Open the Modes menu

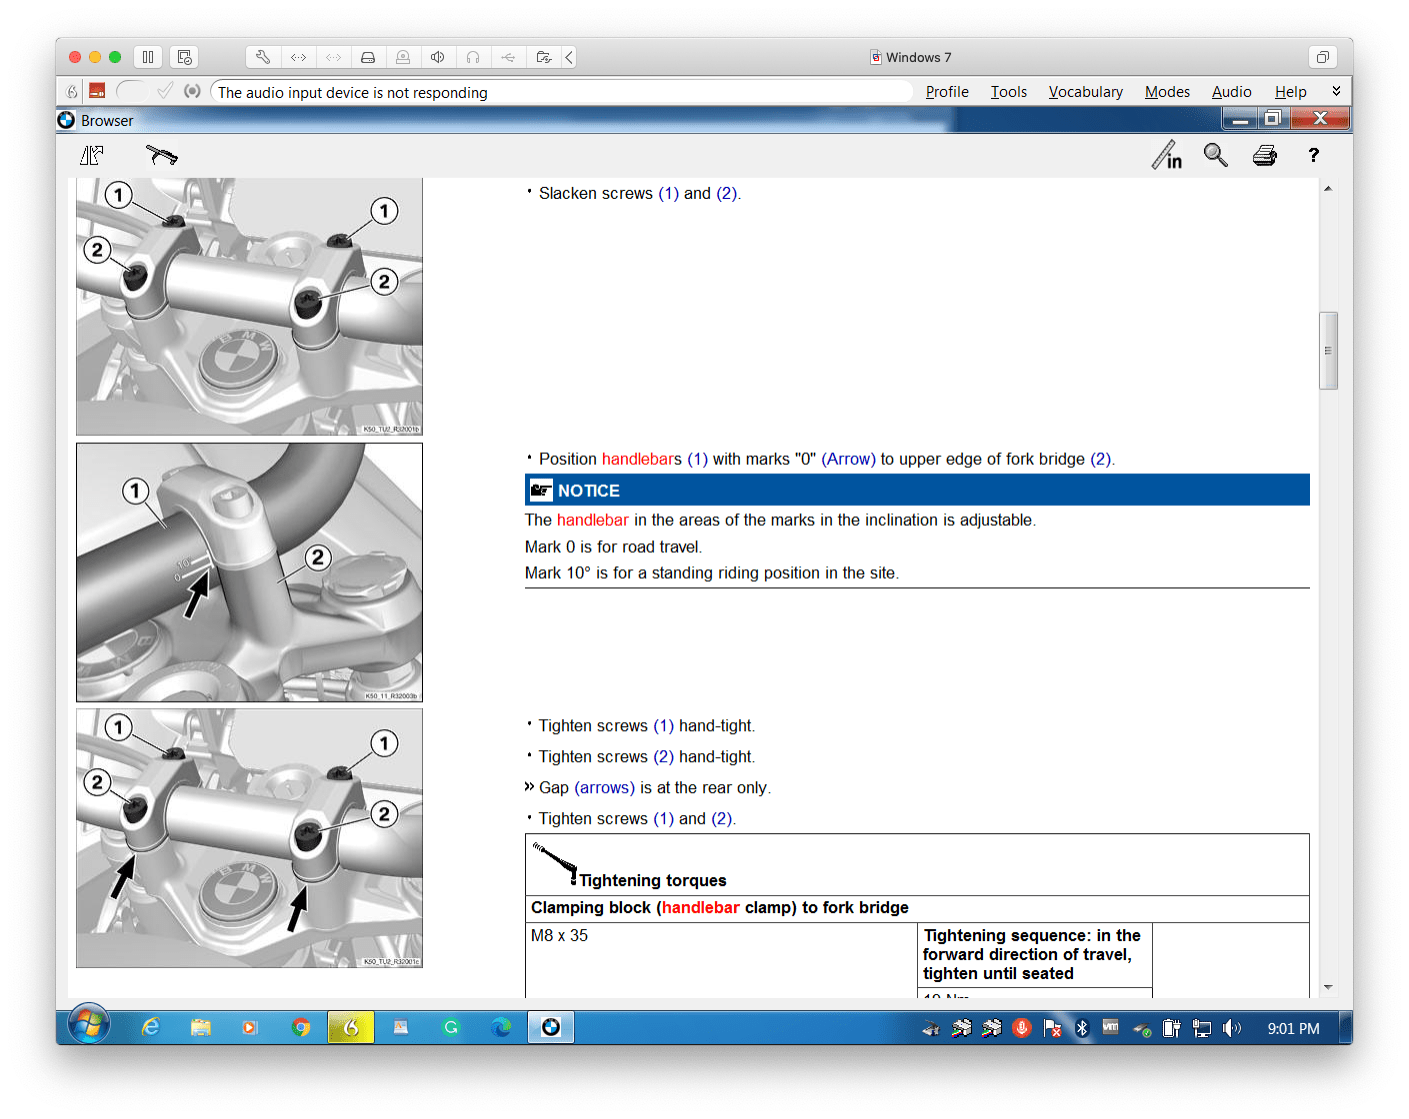1167,92
